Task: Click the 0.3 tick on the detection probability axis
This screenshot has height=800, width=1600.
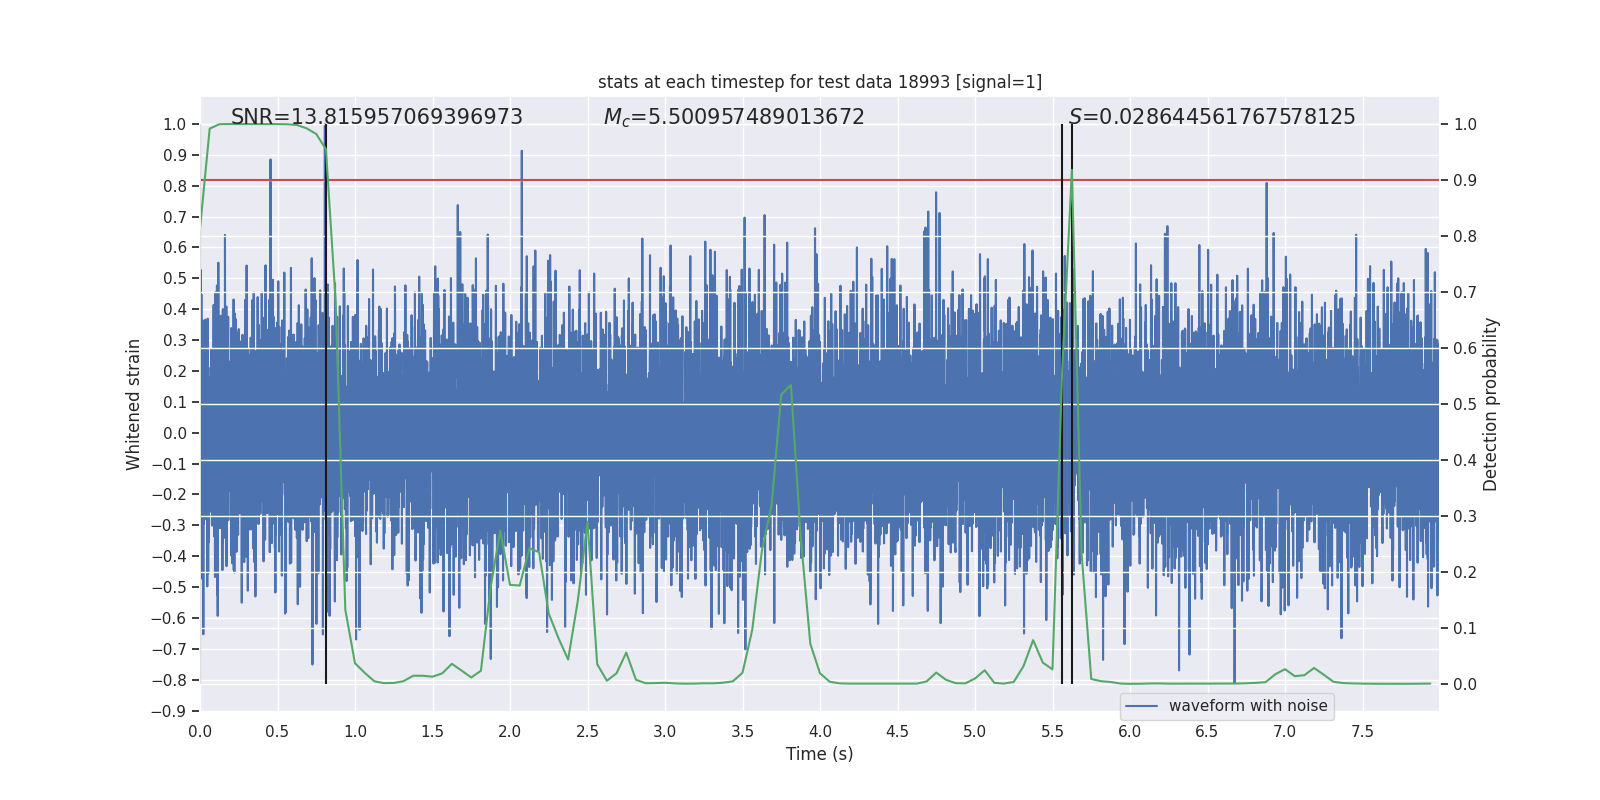Action: (1465, 517)
